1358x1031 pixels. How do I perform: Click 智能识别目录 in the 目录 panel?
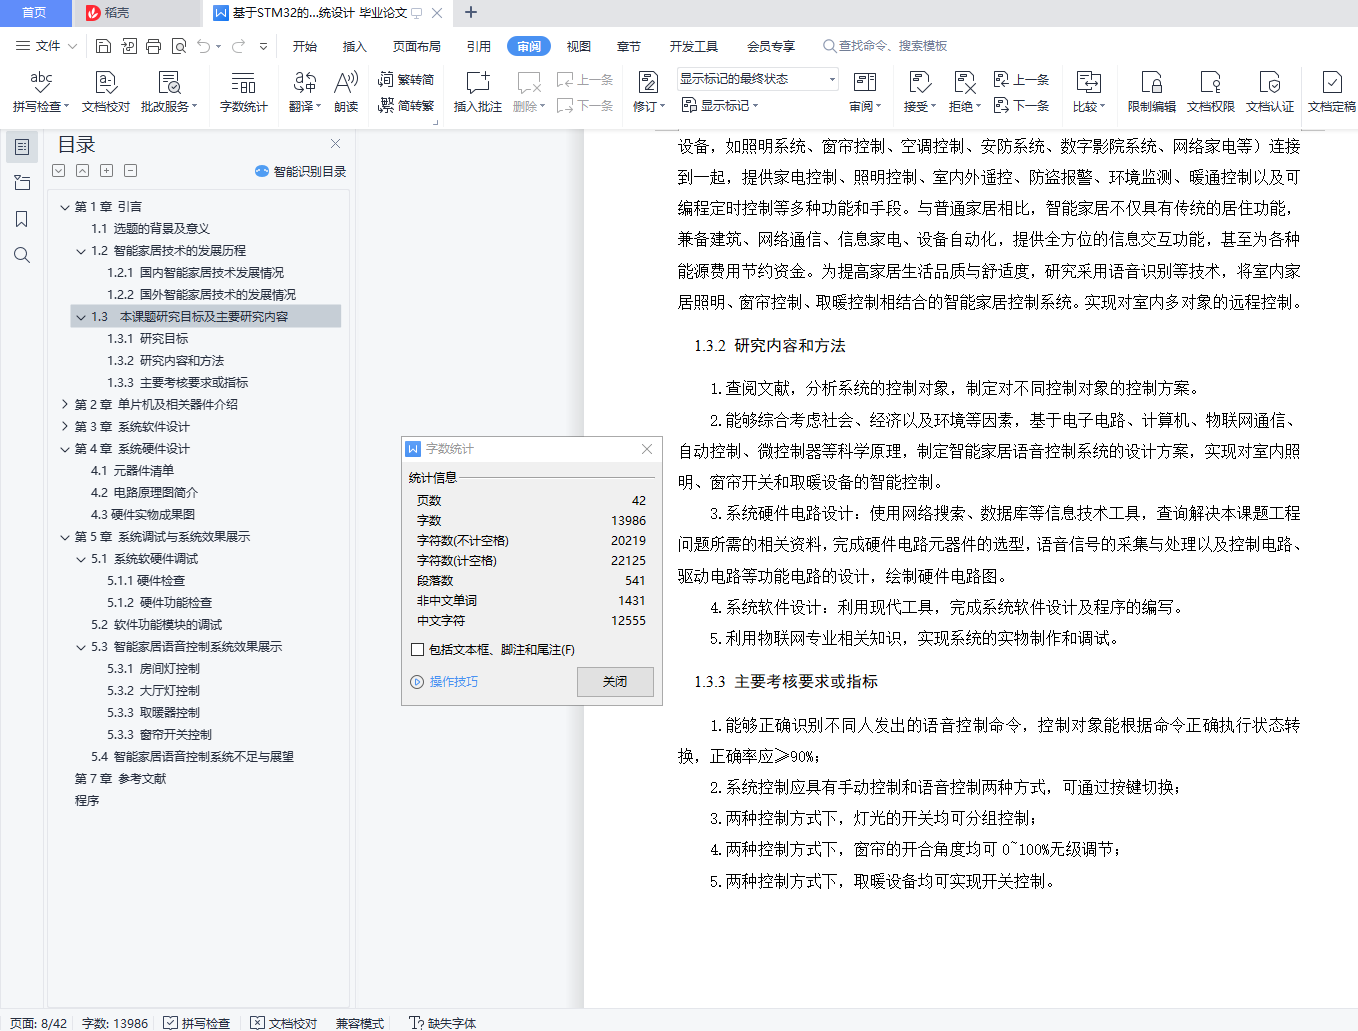tap(301, 172)
